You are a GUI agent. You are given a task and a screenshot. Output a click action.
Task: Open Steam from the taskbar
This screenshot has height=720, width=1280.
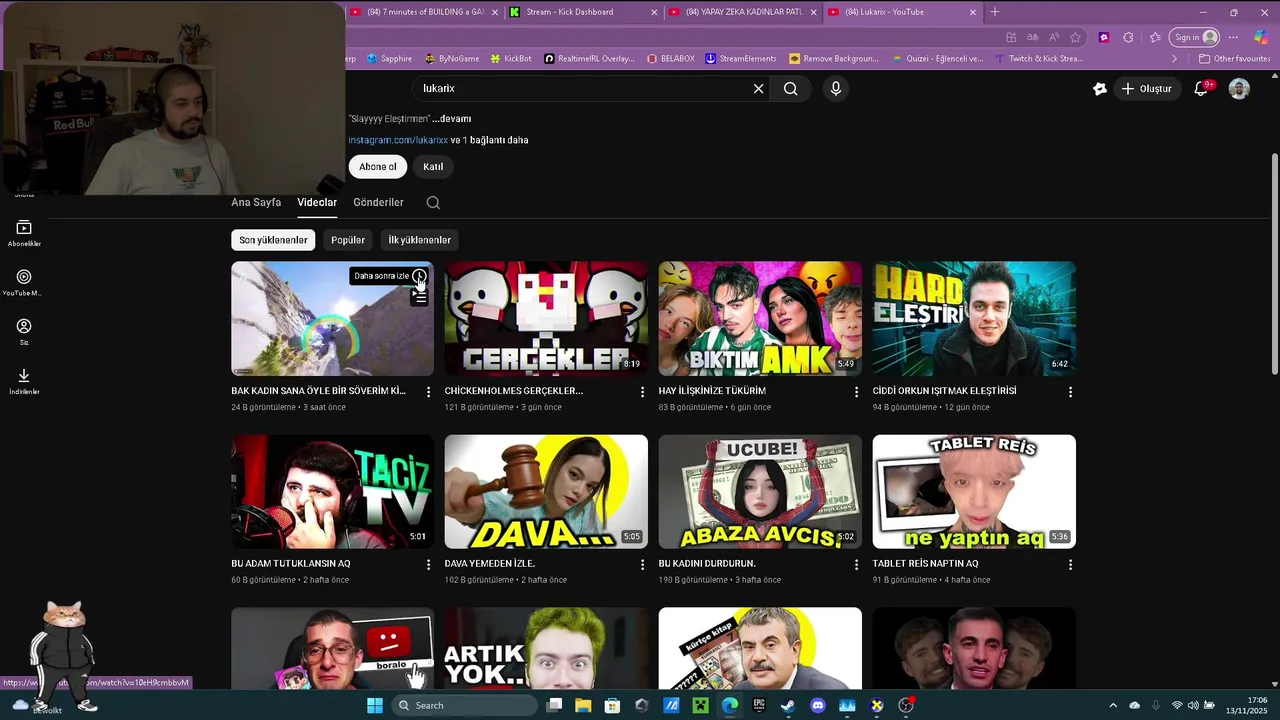pyautogui.click(x=788, y=705)
